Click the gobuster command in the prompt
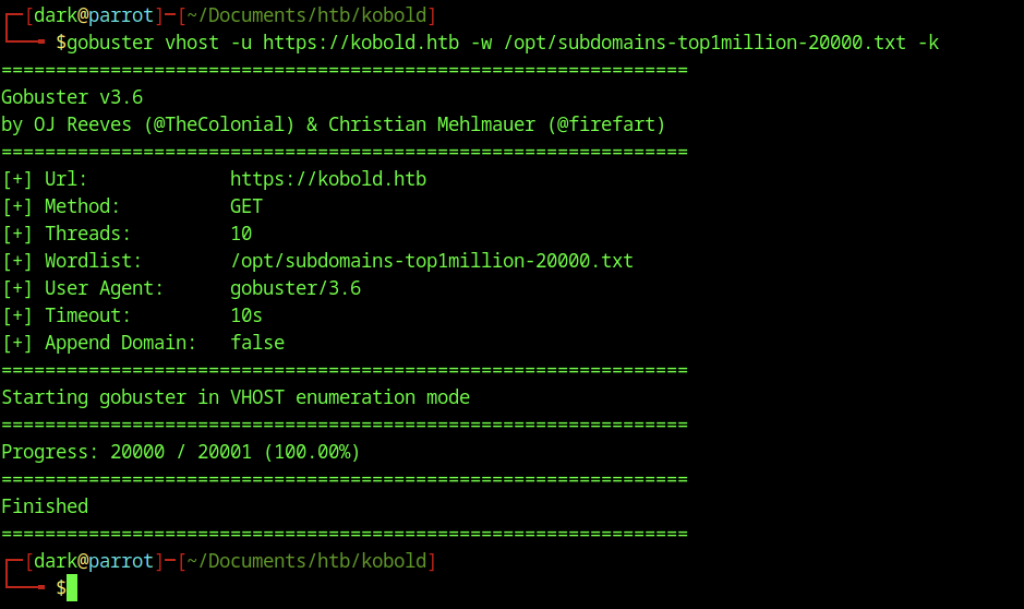Screen dimensions: 1024x609 [110, 42]
